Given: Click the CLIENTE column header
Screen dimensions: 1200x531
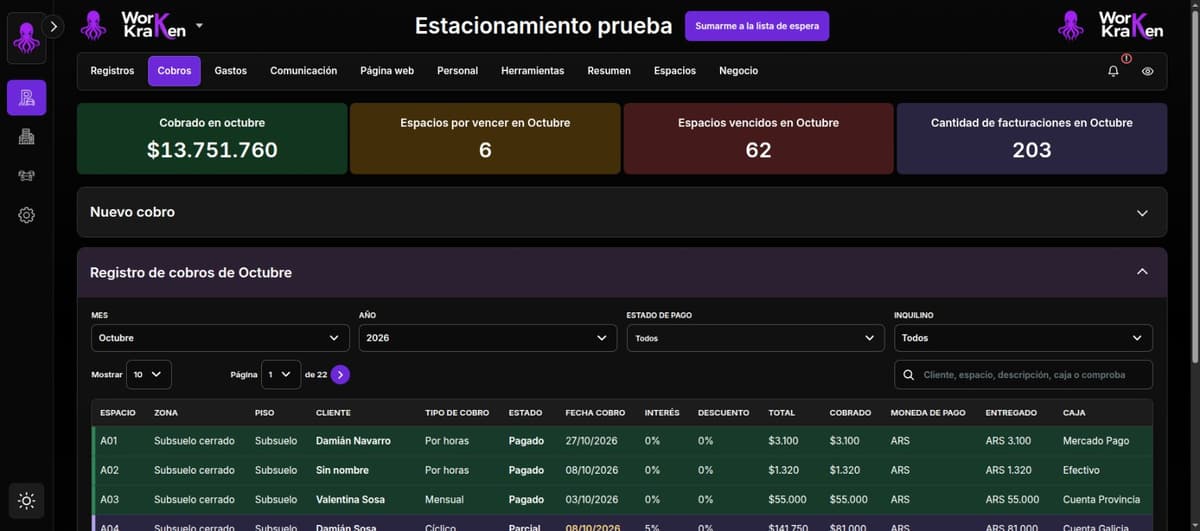Looking at the screenshot, I should coord(333,413).
